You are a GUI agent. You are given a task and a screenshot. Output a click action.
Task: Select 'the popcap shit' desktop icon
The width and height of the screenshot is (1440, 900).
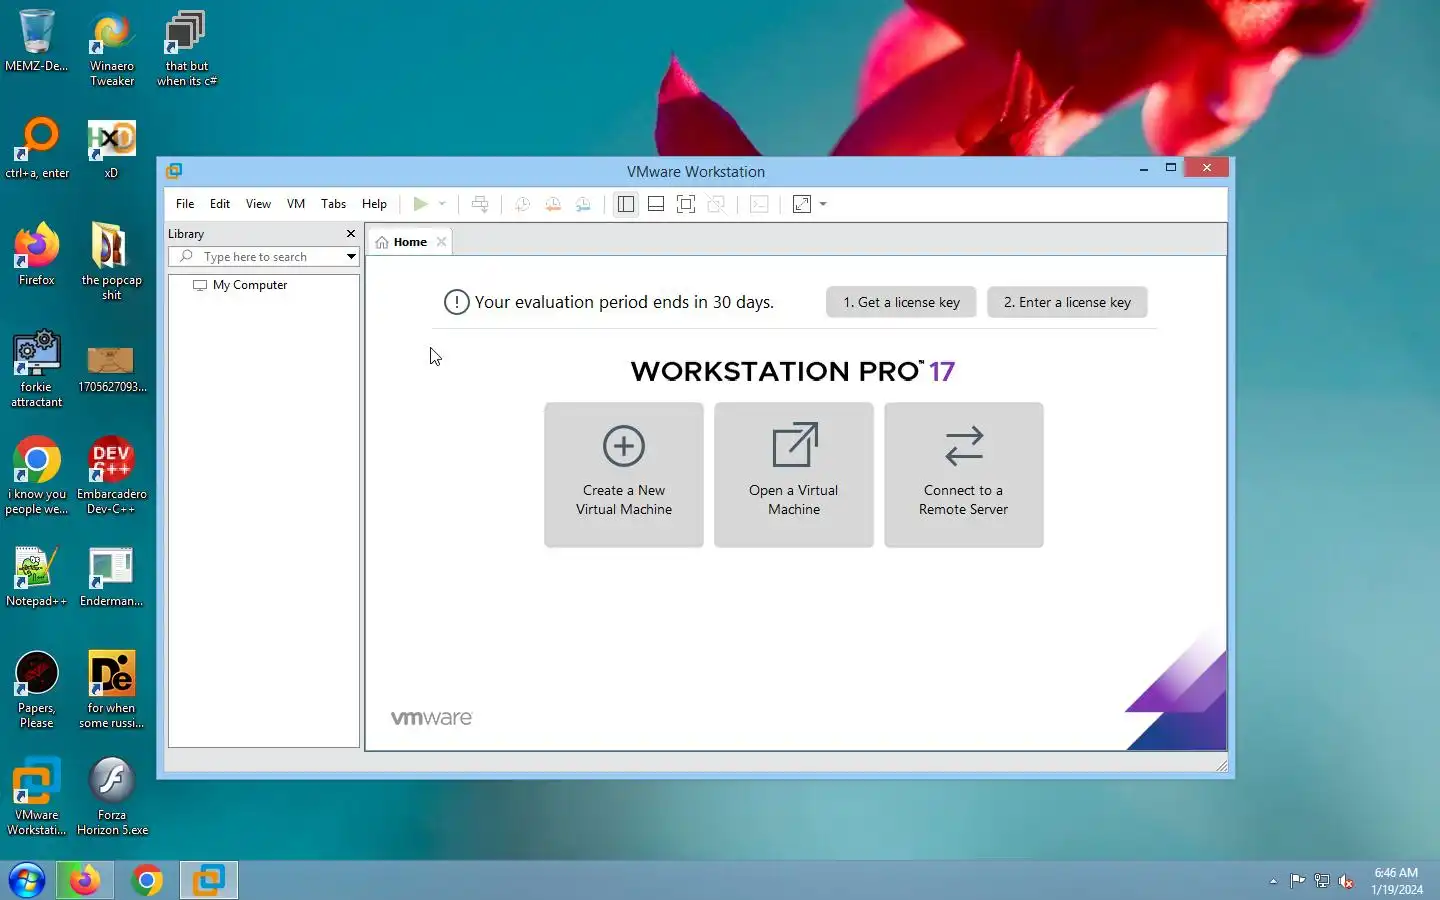coord(111,262)
